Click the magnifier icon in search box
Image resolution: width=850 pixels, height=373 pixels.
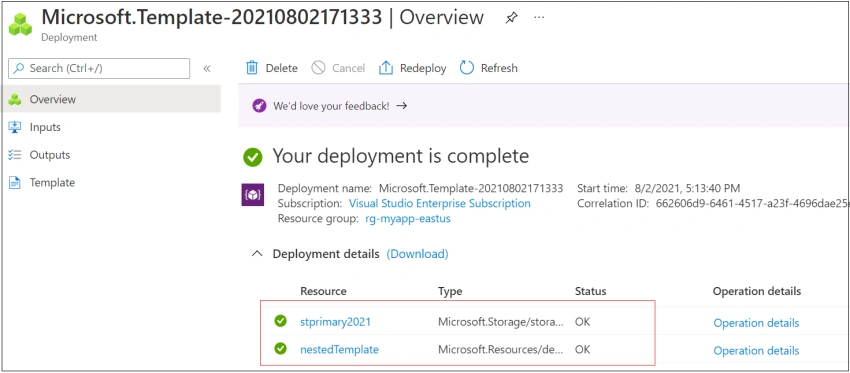point(20,68)
